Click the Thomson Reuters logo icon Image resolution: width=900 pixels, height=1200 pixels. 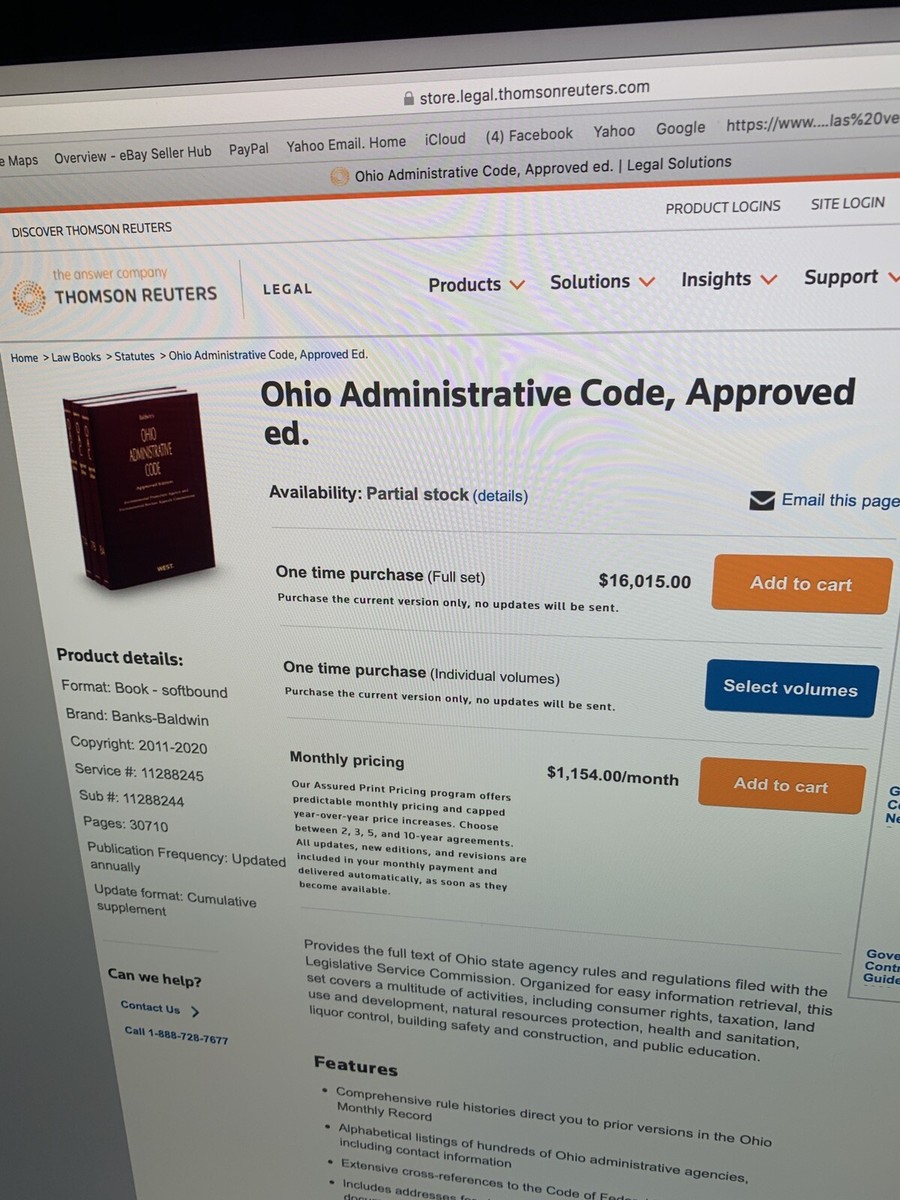tap(28, 297)
